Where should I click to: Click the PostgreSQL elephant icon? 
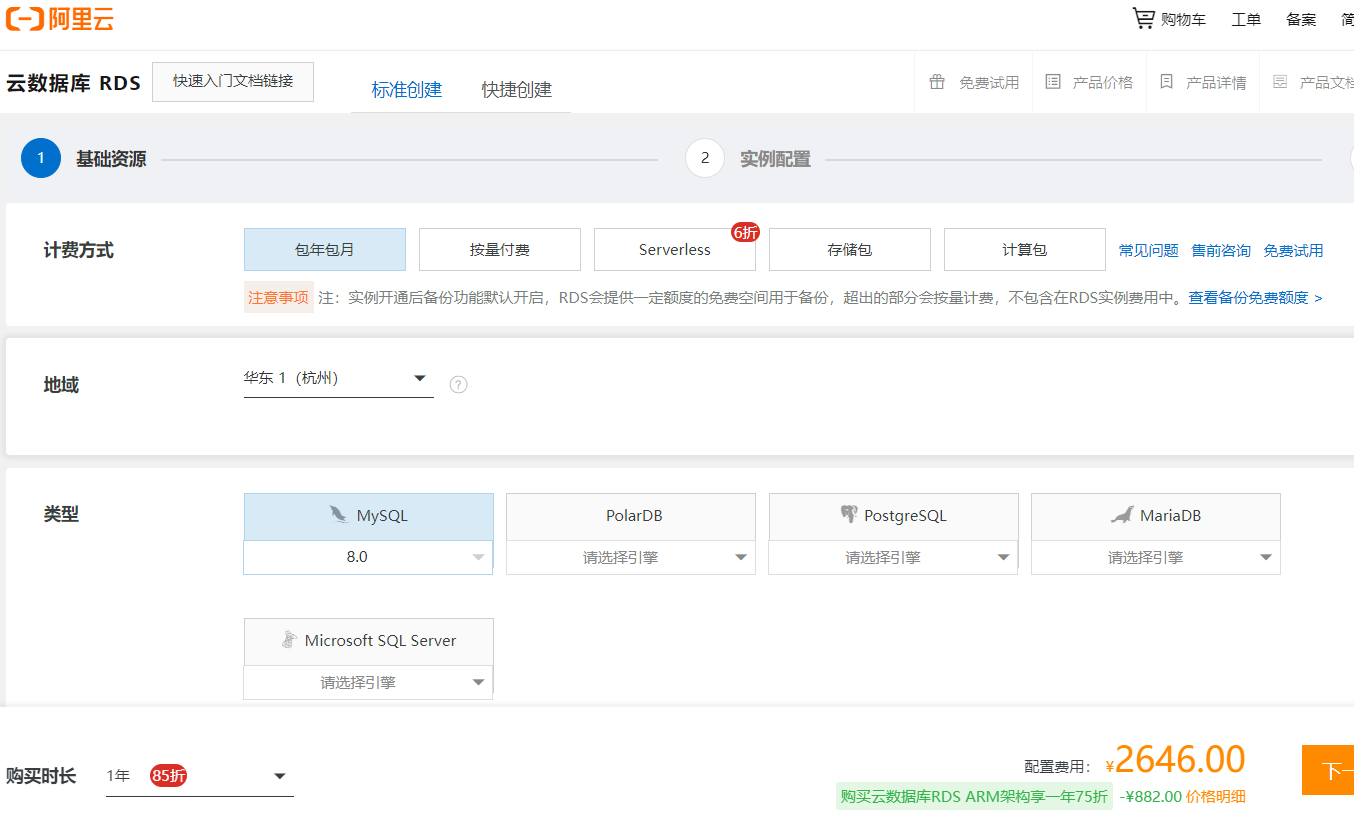pos(849,515)
